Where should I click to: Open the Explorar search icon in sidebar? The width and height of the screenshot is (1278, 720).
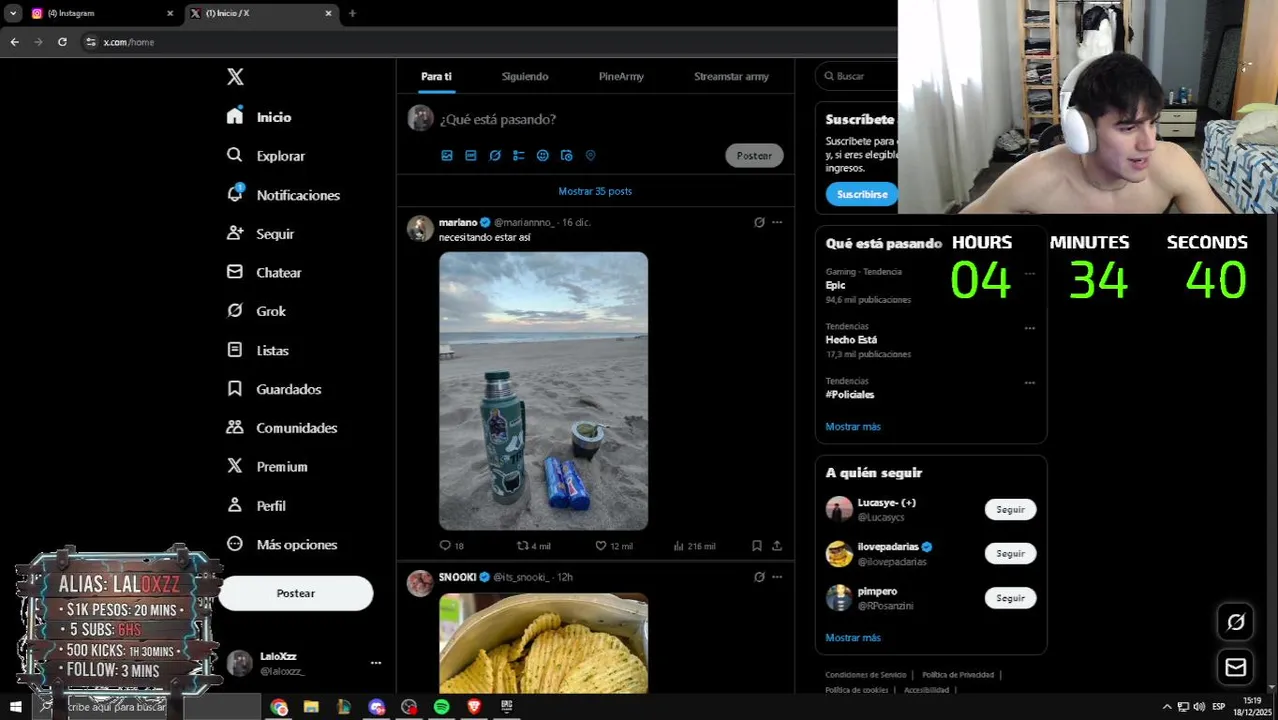click(234, 155)
